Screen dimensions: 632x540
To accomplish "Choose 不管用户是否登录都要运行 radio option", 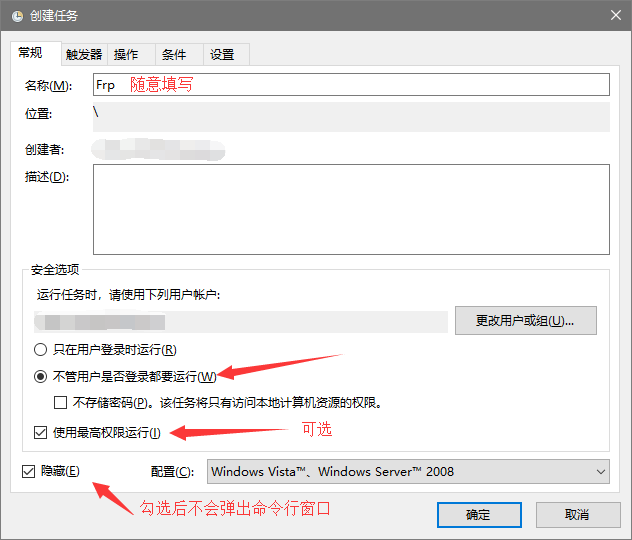I will (x=40, y=377).
